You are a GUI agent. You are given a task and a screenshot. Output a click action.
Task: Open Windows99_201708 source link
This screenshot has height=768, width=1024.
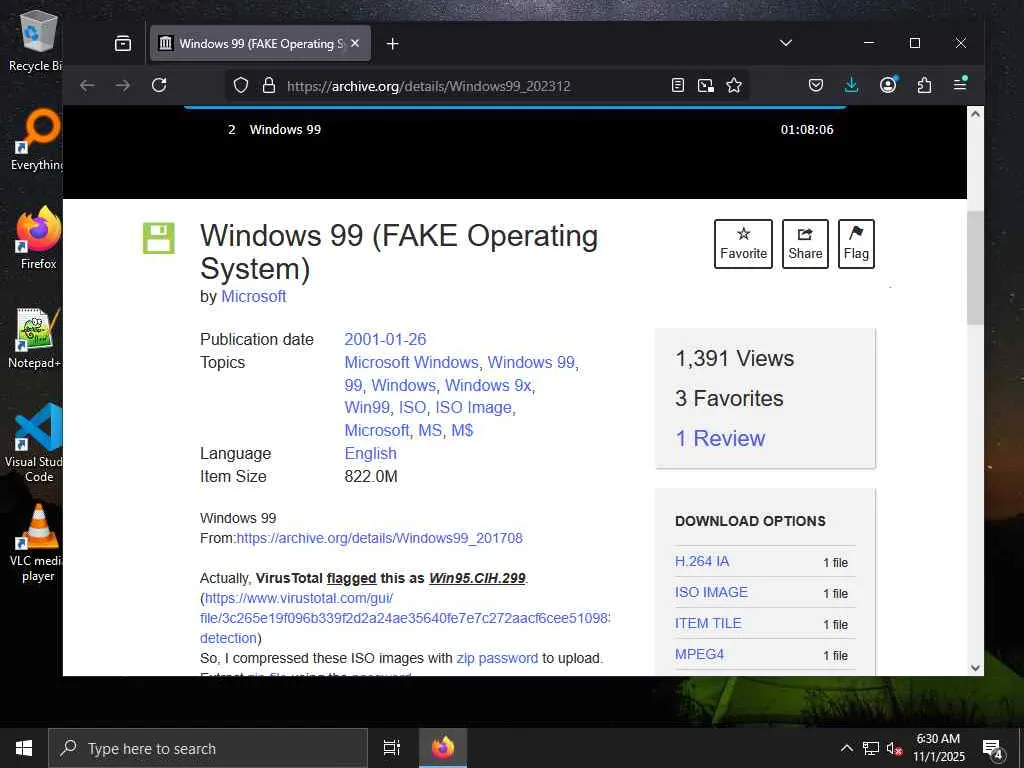379,538
